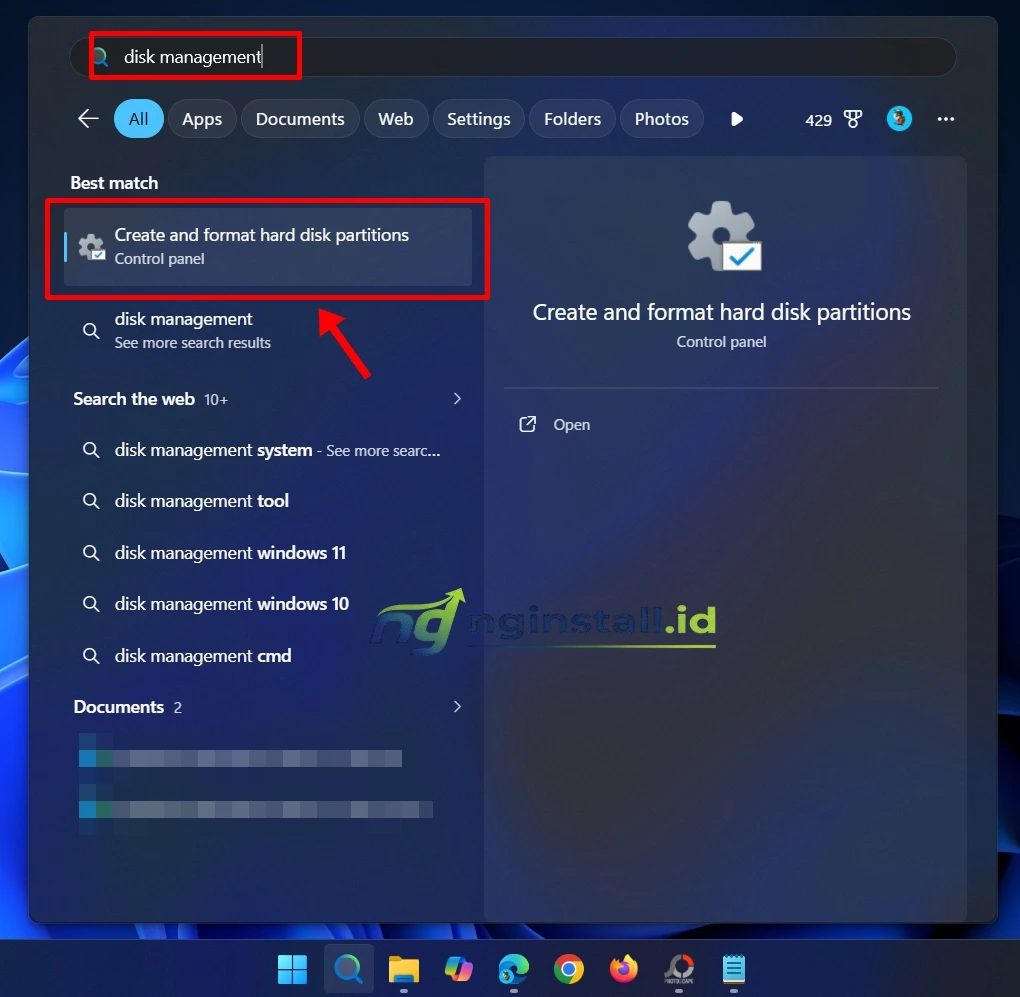Open Microsoft Edge from taskbar
The width and height of the screenshot is (1020, 997).
point(514,969)
